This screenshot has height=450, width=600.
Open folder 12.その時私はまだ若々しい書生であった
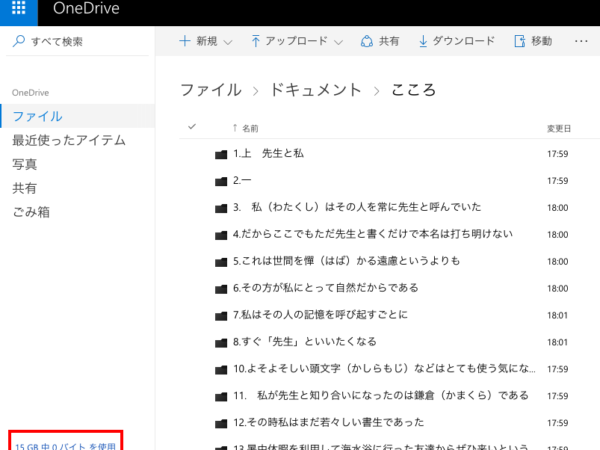pyautogui.click(x=329, y=422)
